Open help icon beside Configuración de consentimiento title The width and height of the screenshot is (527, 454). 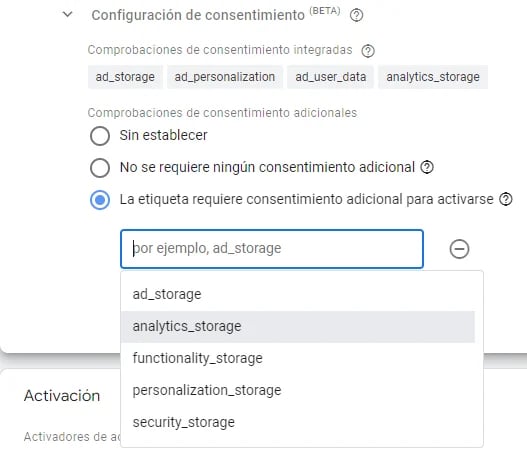tap(356, 15)
